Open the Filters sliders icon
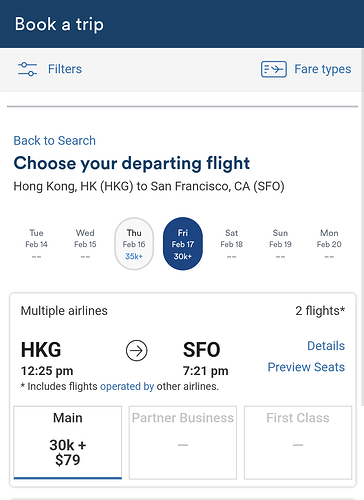This screenshot has width=364, height=500. 27,69
